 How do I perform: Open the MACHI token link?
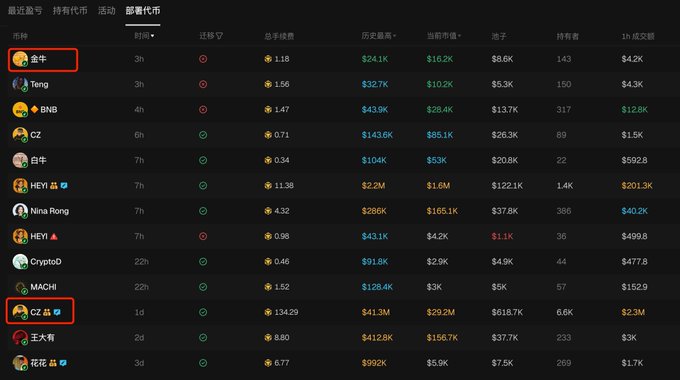[43, 287]
